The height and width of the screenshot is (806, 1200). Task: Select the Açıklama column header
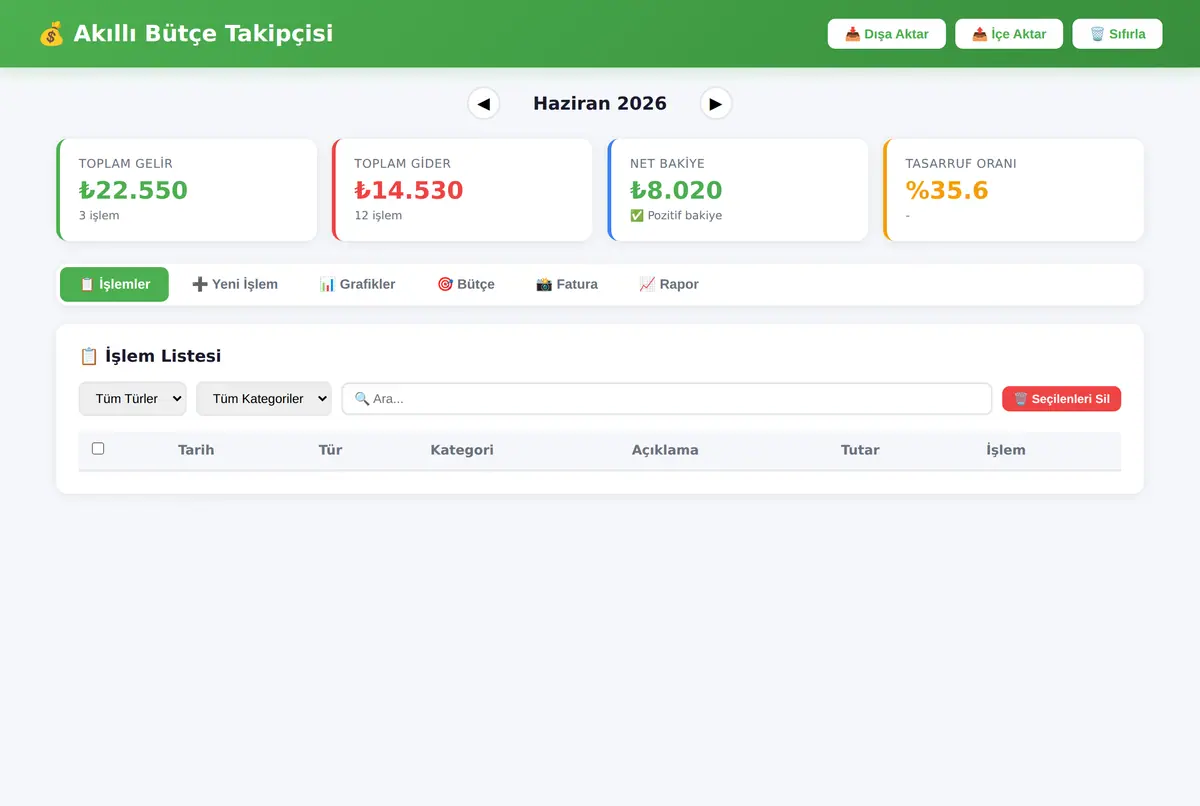[x=665, y=450]
